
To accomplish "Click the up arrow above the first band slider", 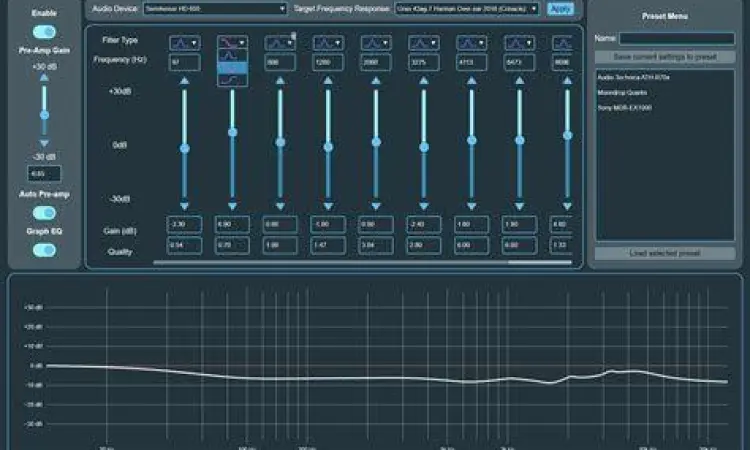I will 184,82.
